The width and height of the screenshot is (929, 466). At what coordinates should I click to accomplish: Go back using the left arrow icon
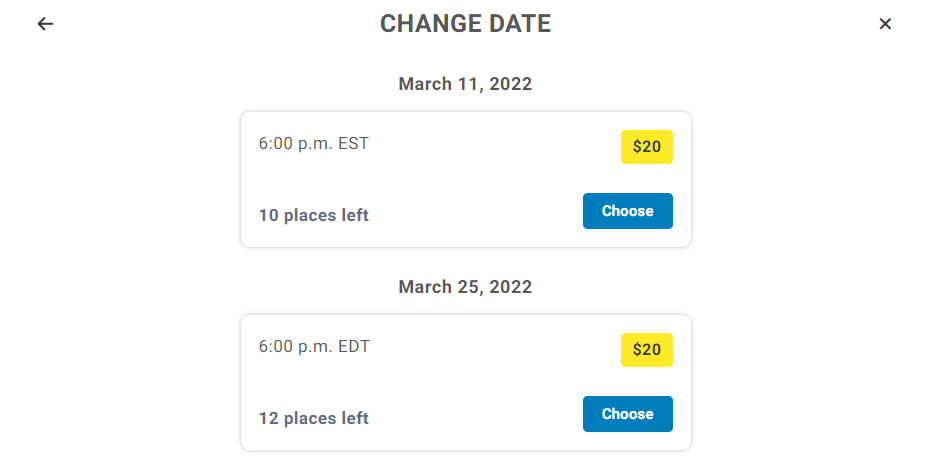[x=45, y=24]
